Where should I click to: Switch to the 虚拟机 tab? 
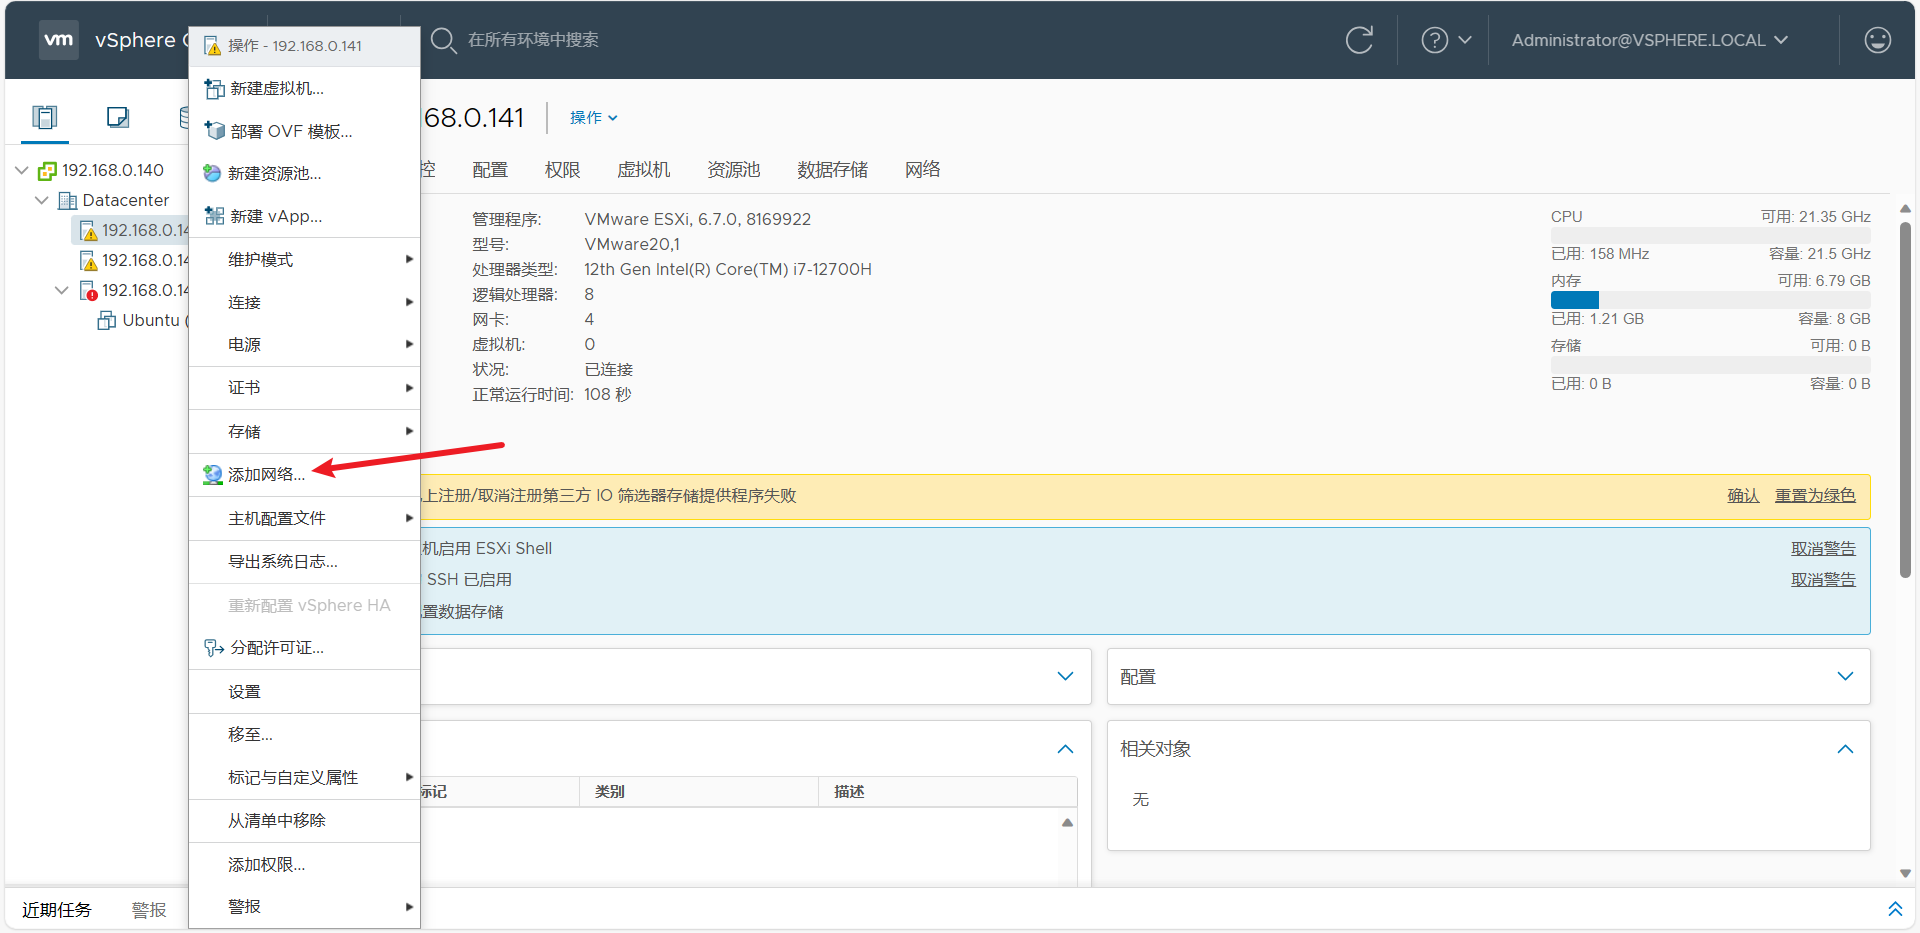(643, 170)
